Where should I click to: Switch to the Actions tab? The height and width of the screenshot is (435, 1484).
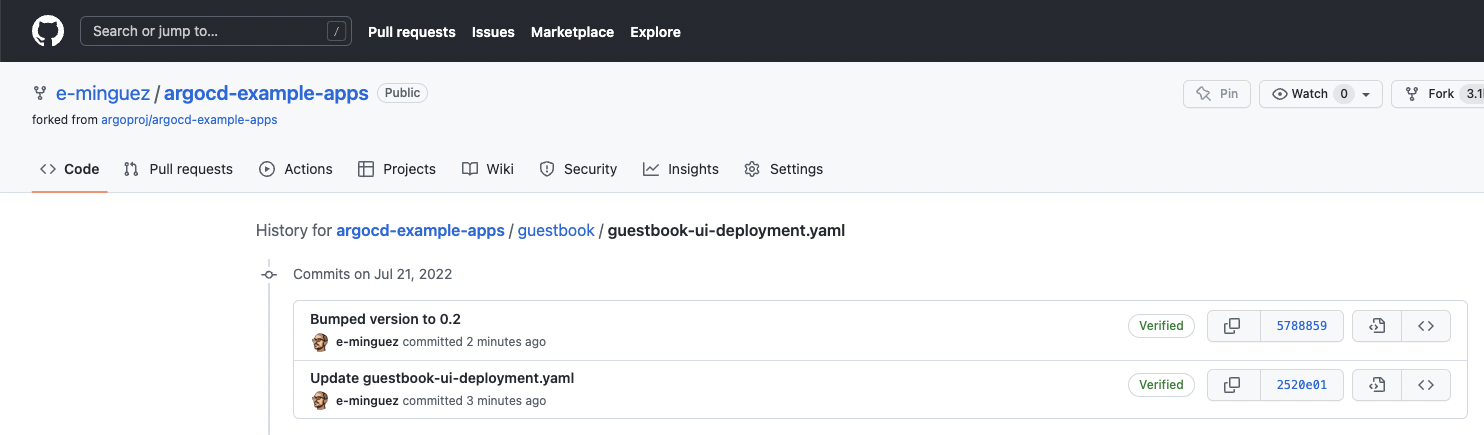pyautogui.click(x=296, y=169)
